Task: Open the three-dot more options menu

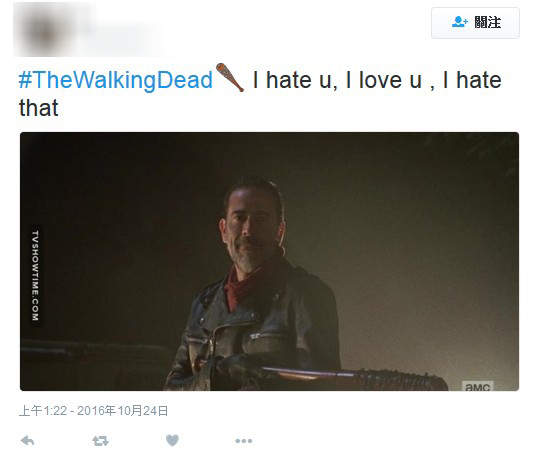Action: [243, 441]
